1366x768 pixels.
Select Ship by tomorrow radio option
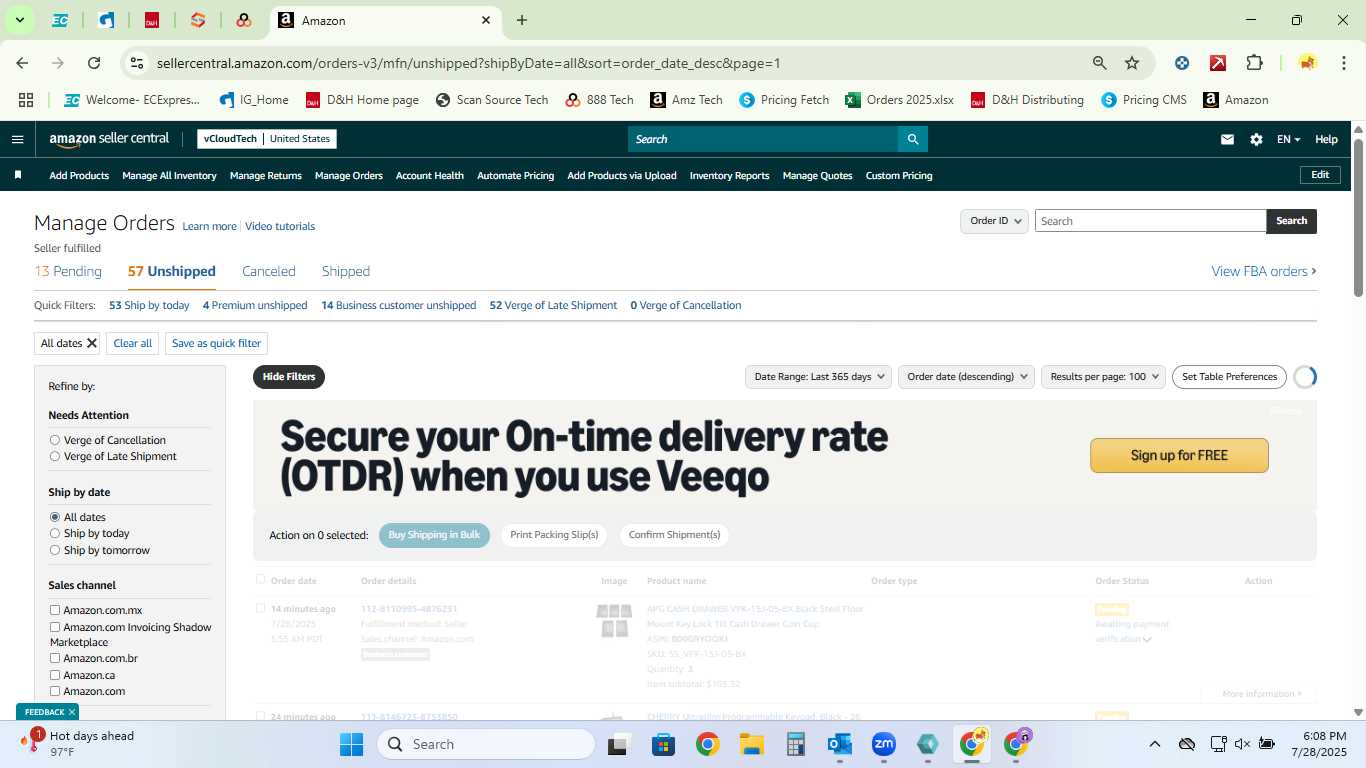pyautogui.click(x=55, y=550)
